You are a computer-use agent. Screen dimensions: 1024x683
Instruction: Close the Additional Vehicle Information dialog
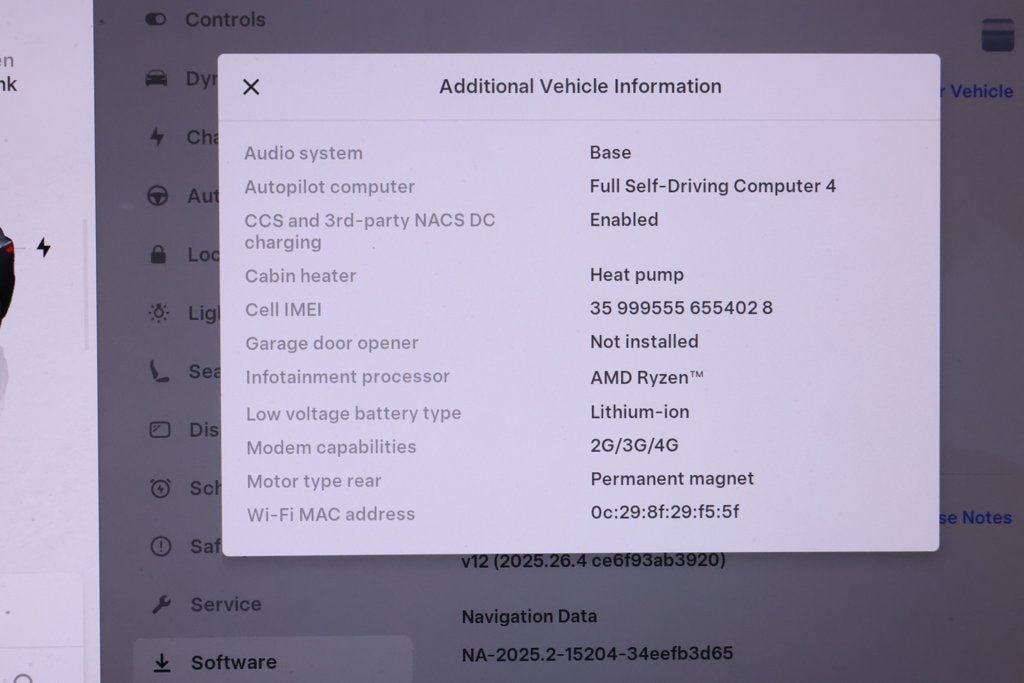tap(251, 87)
